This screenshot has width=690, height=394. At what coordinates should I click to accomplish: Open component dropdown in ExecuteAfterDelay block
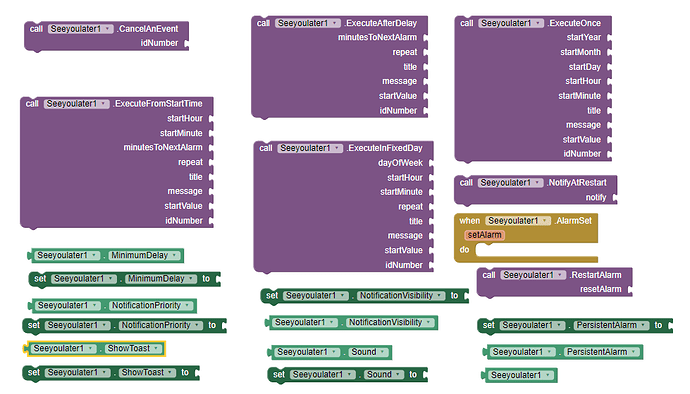[x=308, y=23]
